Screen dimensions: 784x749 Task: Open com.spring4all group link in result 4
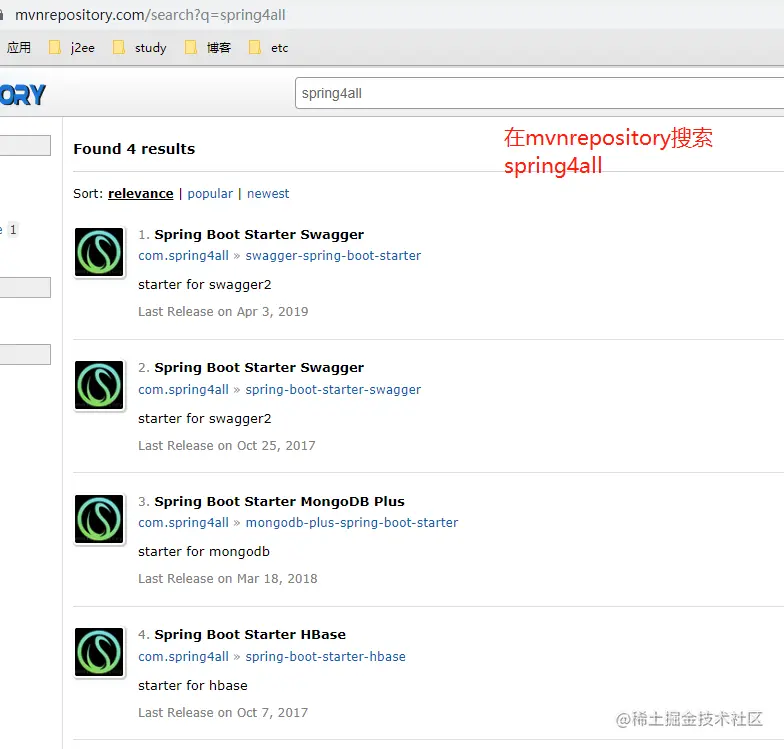click(x=184, y=656)
